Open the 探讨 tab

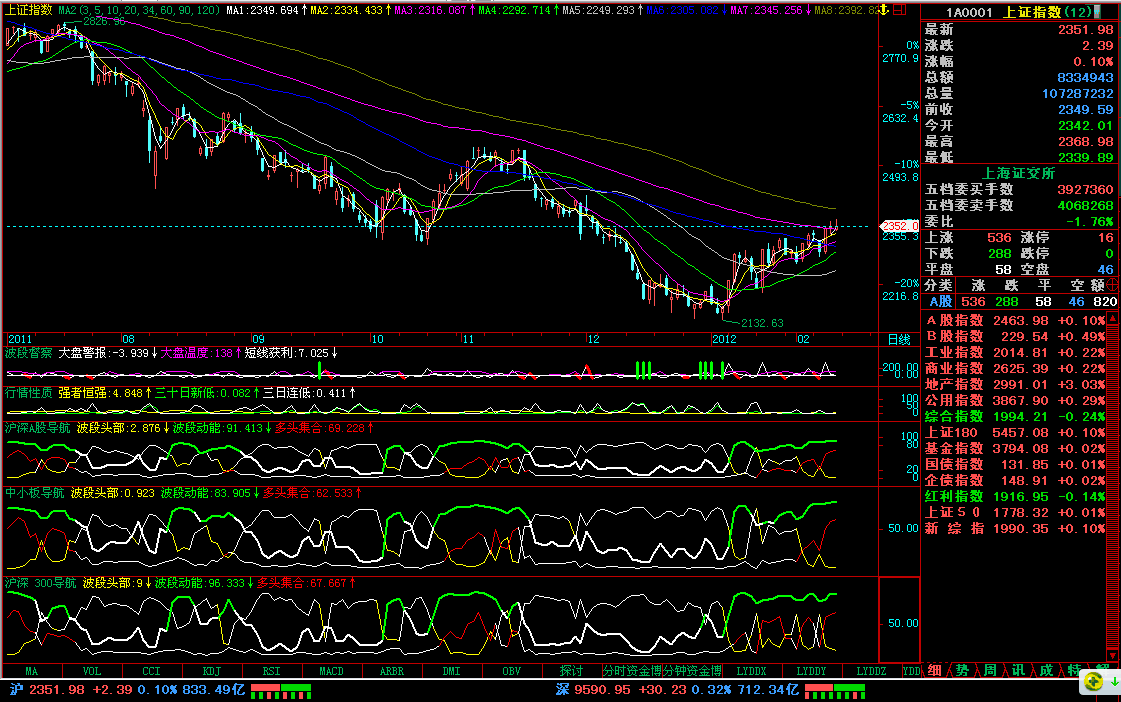(571, 671)
